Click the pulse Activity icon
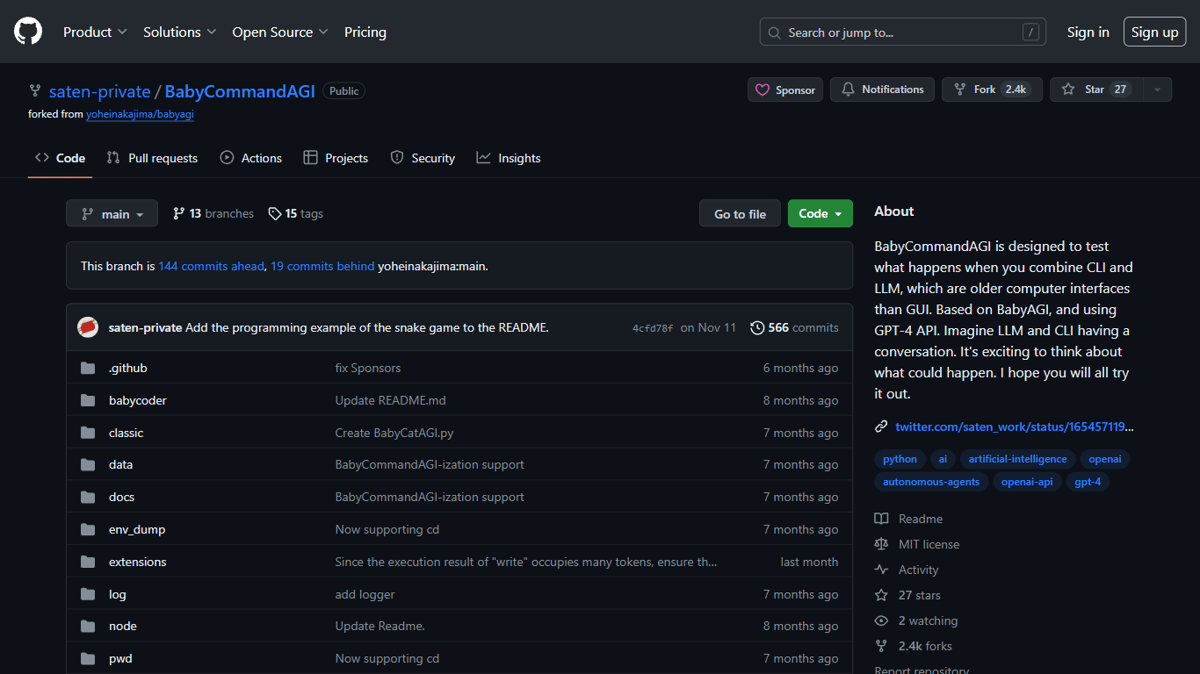The width and height of the screenshot is (1200, 674). (x=881, y=570)
